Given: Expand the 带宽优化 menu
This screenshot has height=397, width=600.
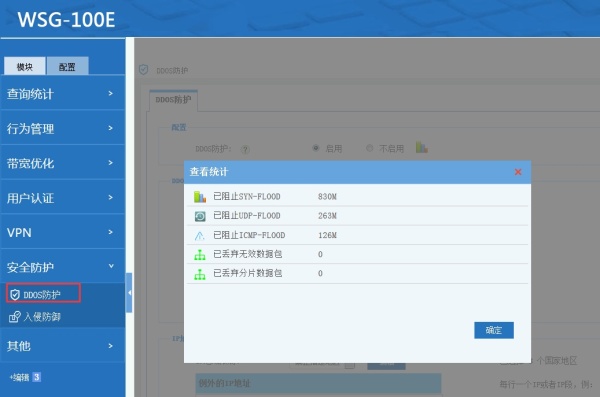Looking at the screenshot, I should 62,163.
